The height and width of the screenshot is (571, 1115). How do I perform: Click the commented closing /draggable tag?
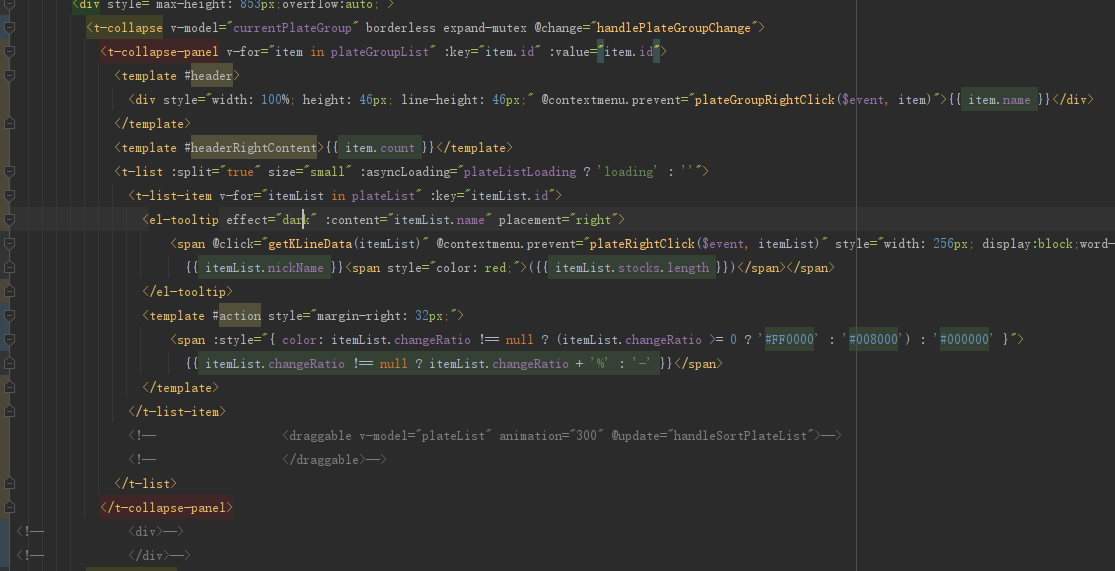click(x=324, y=459)
